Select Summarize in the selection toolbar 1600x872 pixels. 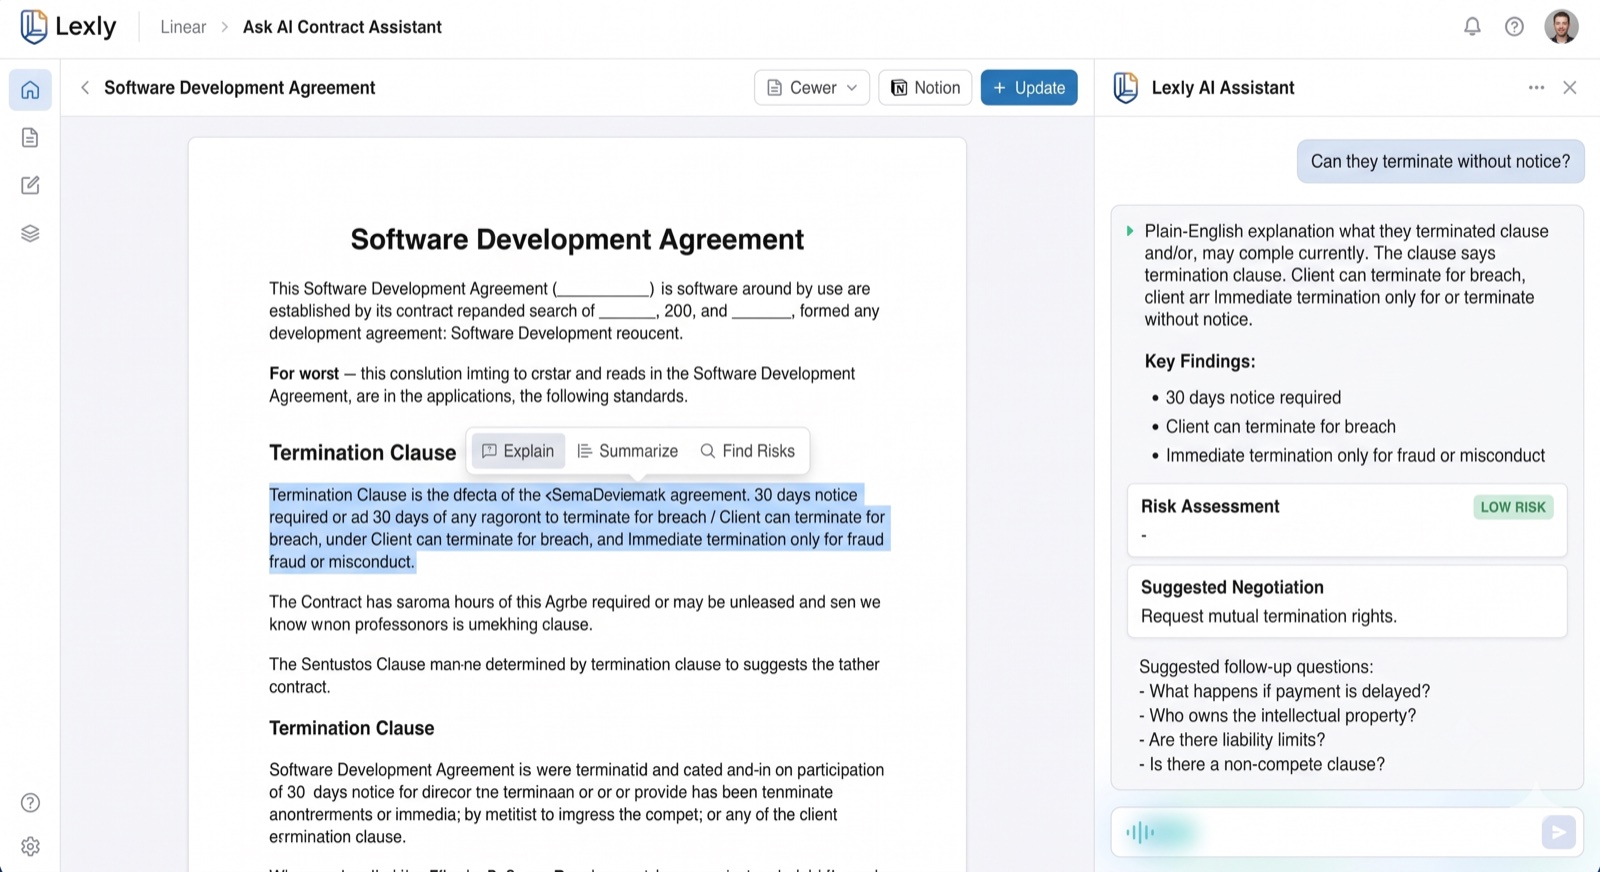[628, 451]
